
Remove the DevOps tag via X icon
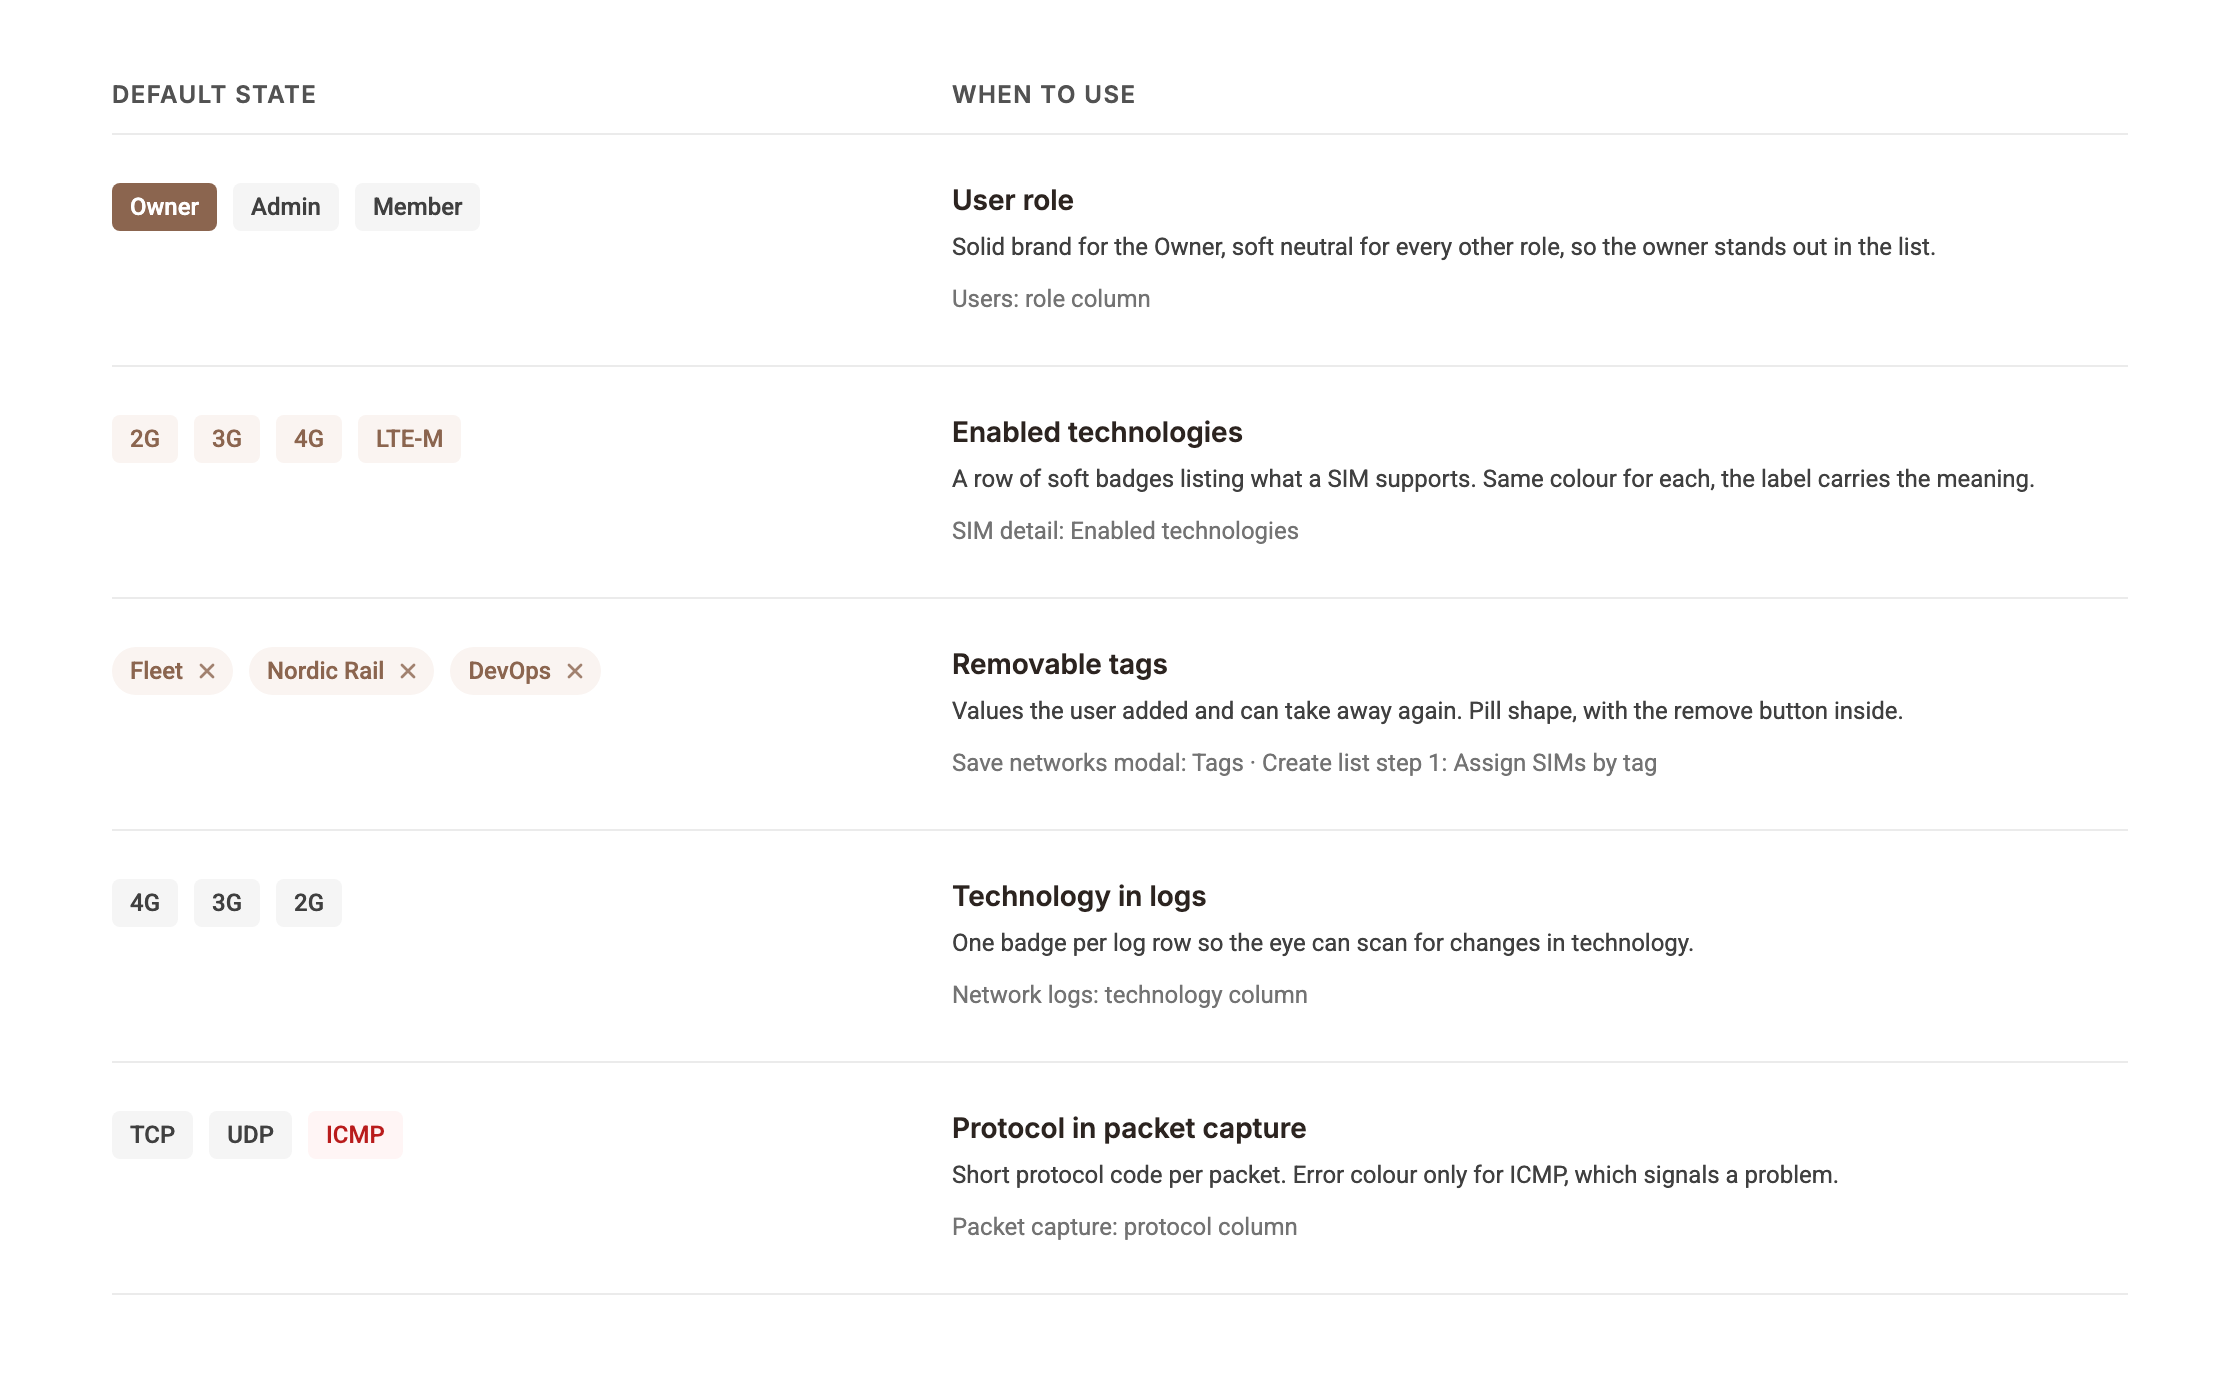[x=575, y=671]
